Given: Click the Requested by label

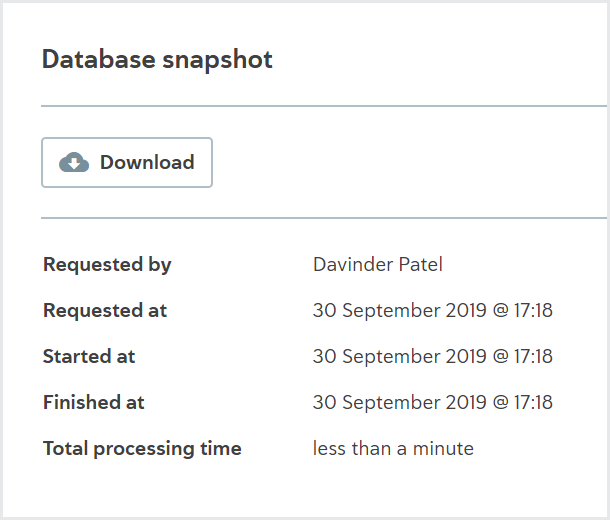Looking at the screenshot, I should (107, 265).
